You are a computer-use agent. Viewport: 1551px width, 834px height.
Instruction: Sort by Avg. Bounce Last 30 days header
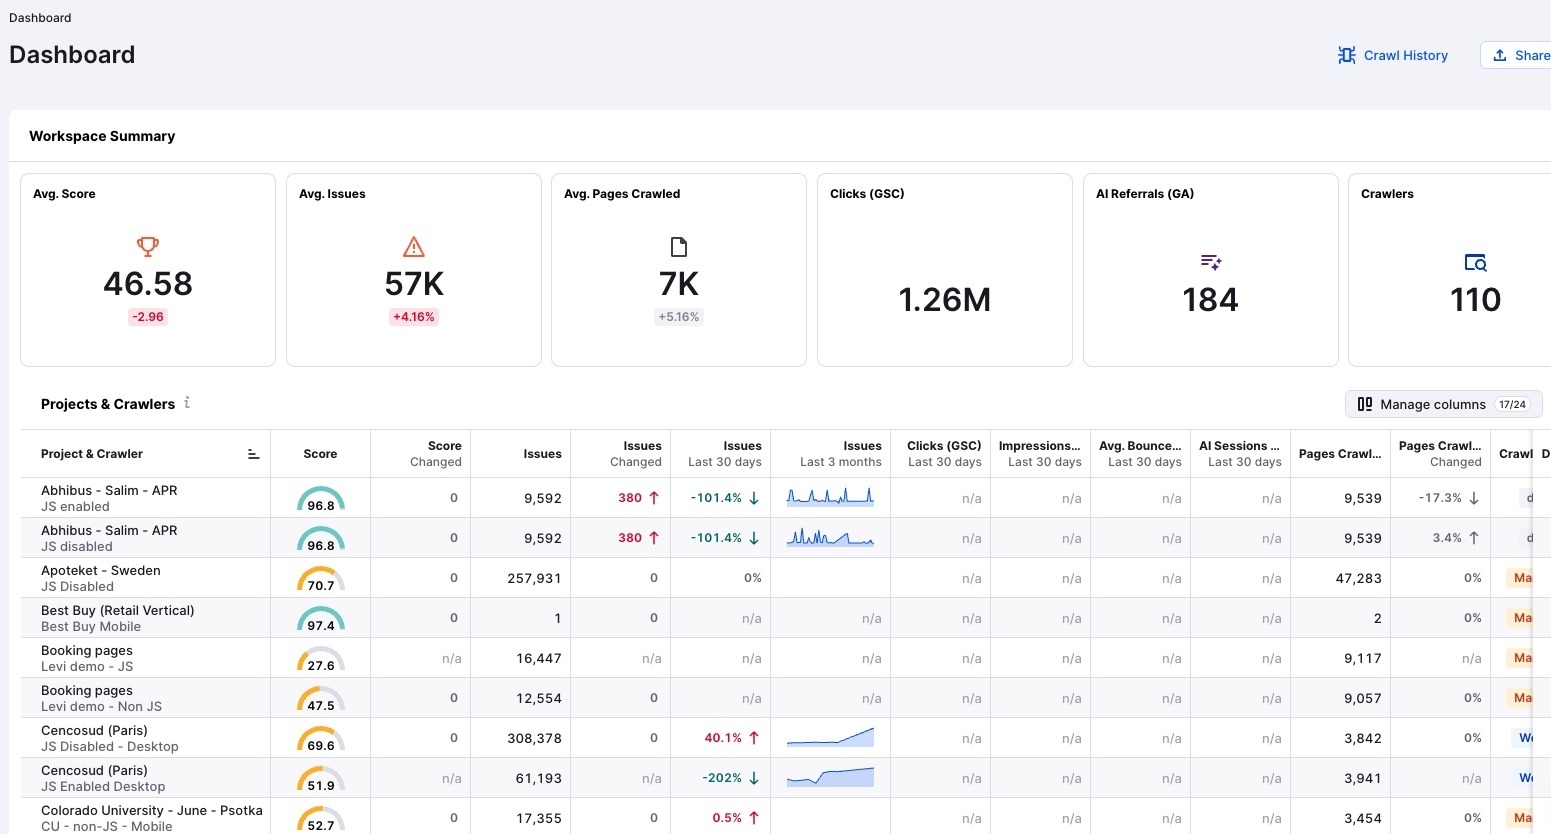click(1140, 454)
